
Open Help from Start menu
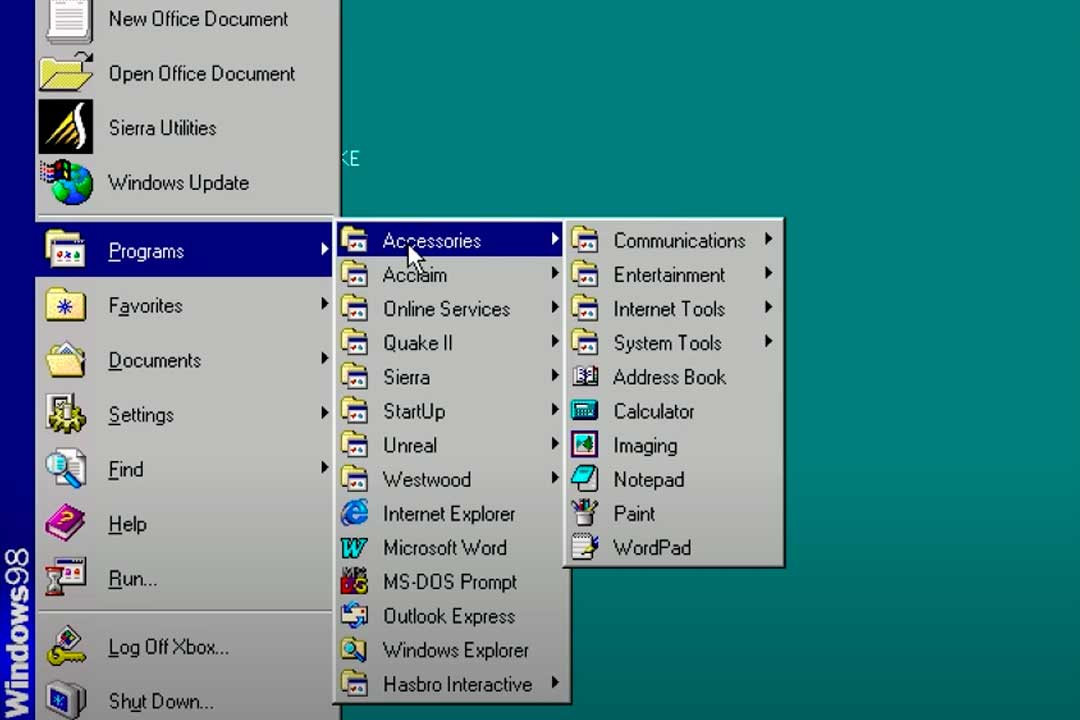click(185, 523)
